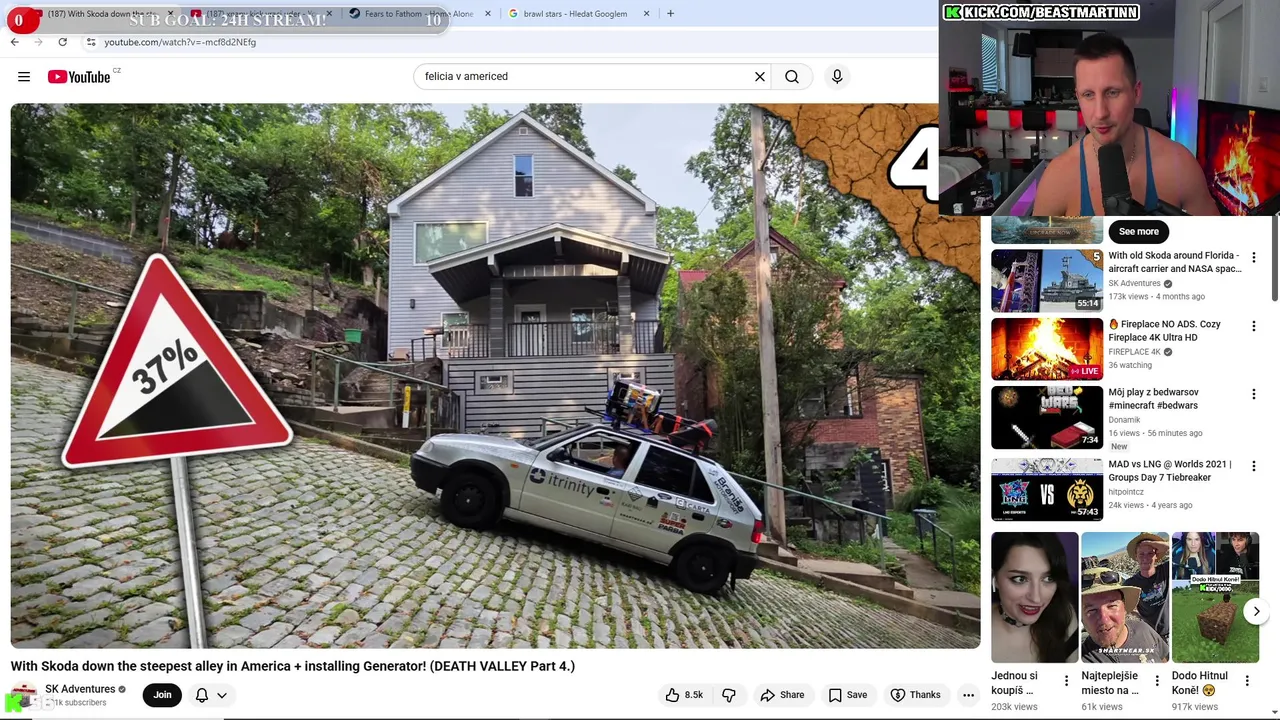This screenshot has width=1280, height=720.
Task: Play Fireplace 4K live thumbnail
Action: tap(1047, 349)
